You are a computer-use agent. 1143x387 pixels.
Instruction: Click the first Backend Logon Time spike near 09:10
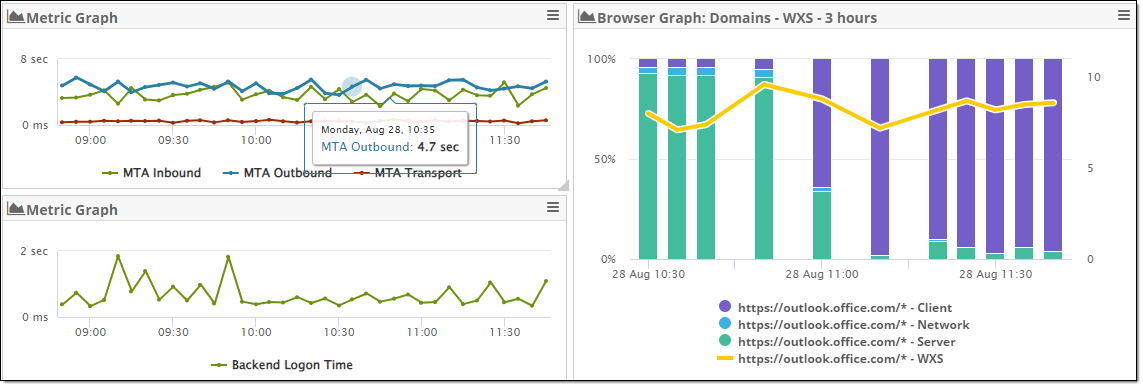[x=117, y=257]
